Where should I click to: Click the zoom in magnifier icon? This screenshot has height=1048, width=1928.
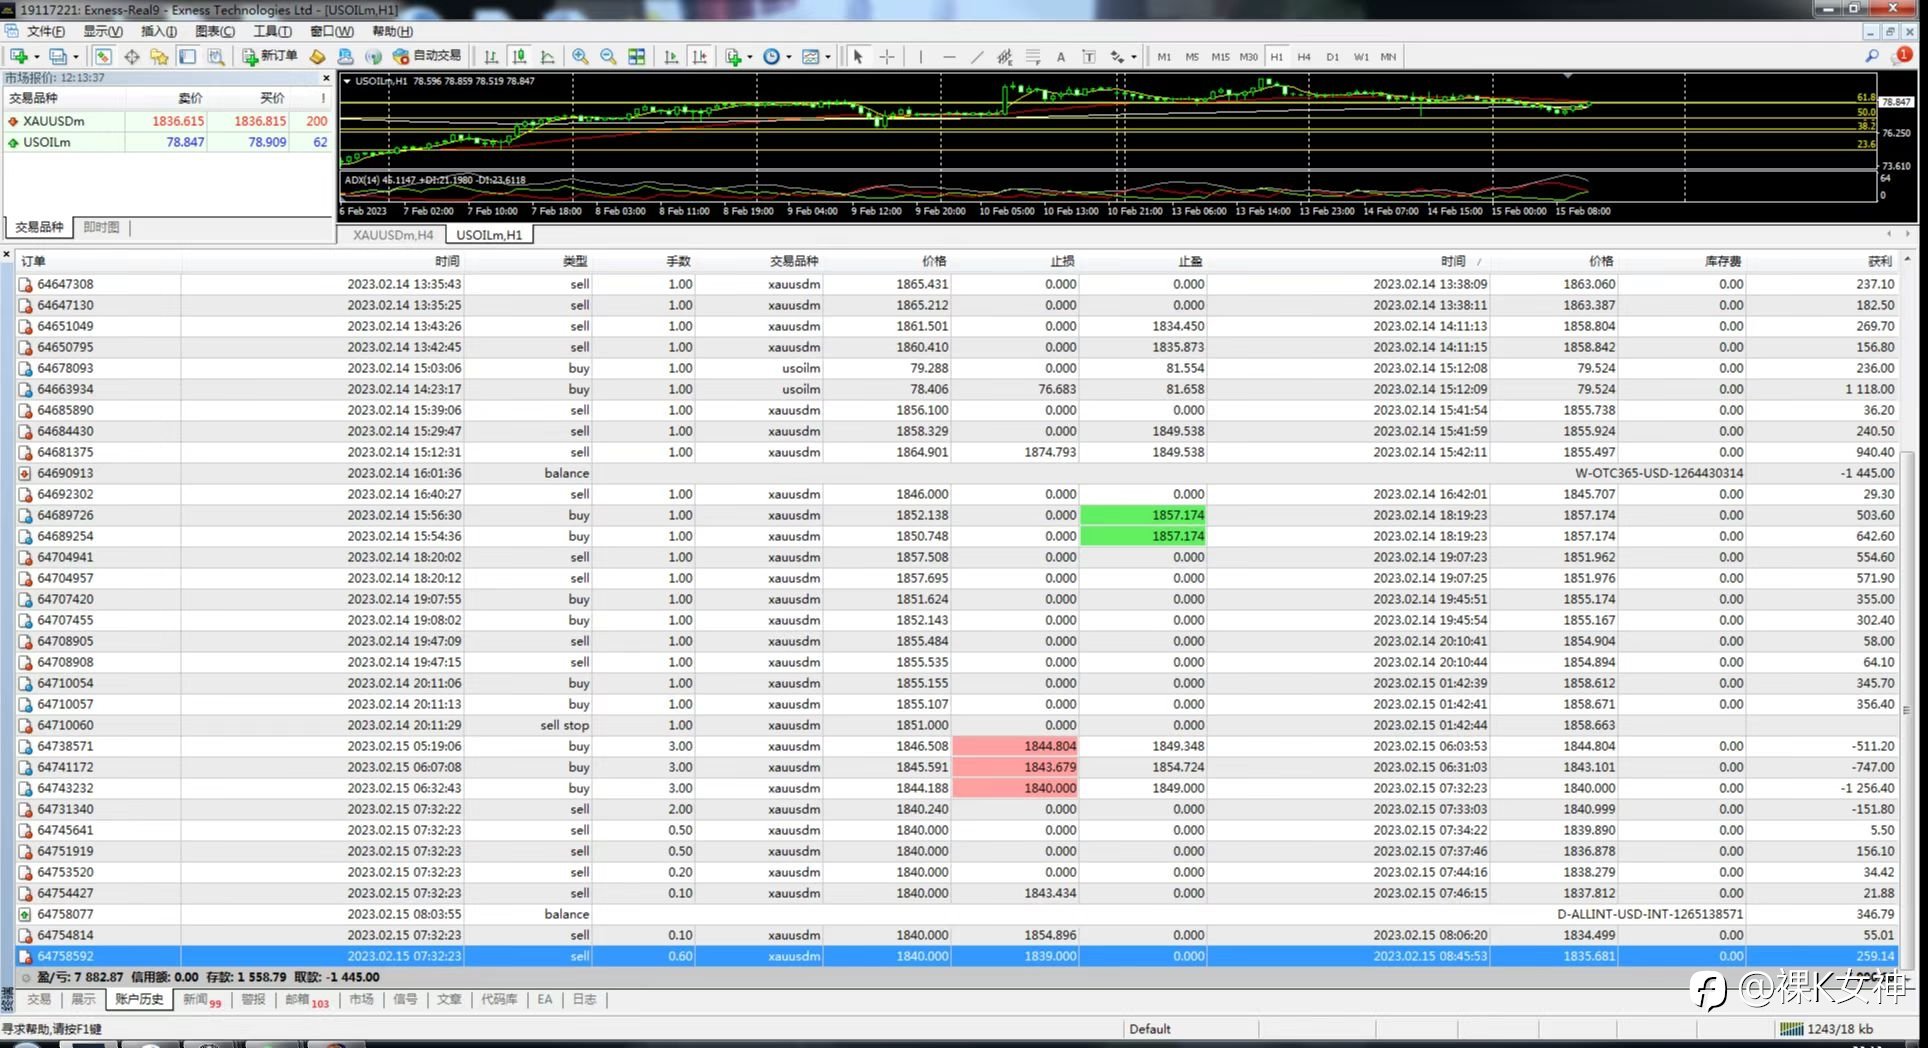[x=580, y=57]
